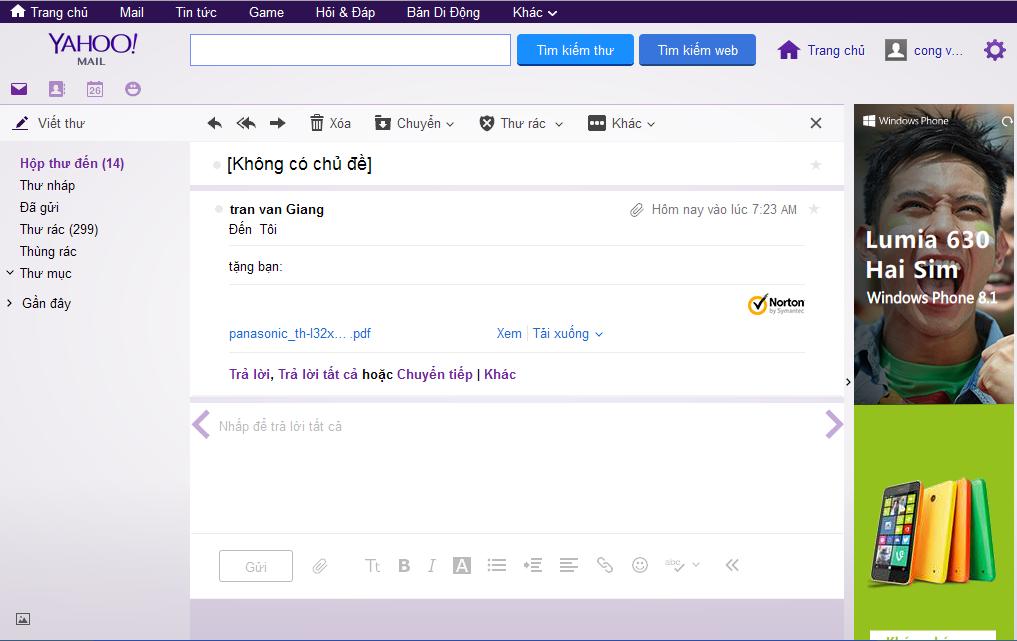Attach a file with paperclip in composer
Image resolution: width=1017 pixels, height=641 pixels.
320,566
